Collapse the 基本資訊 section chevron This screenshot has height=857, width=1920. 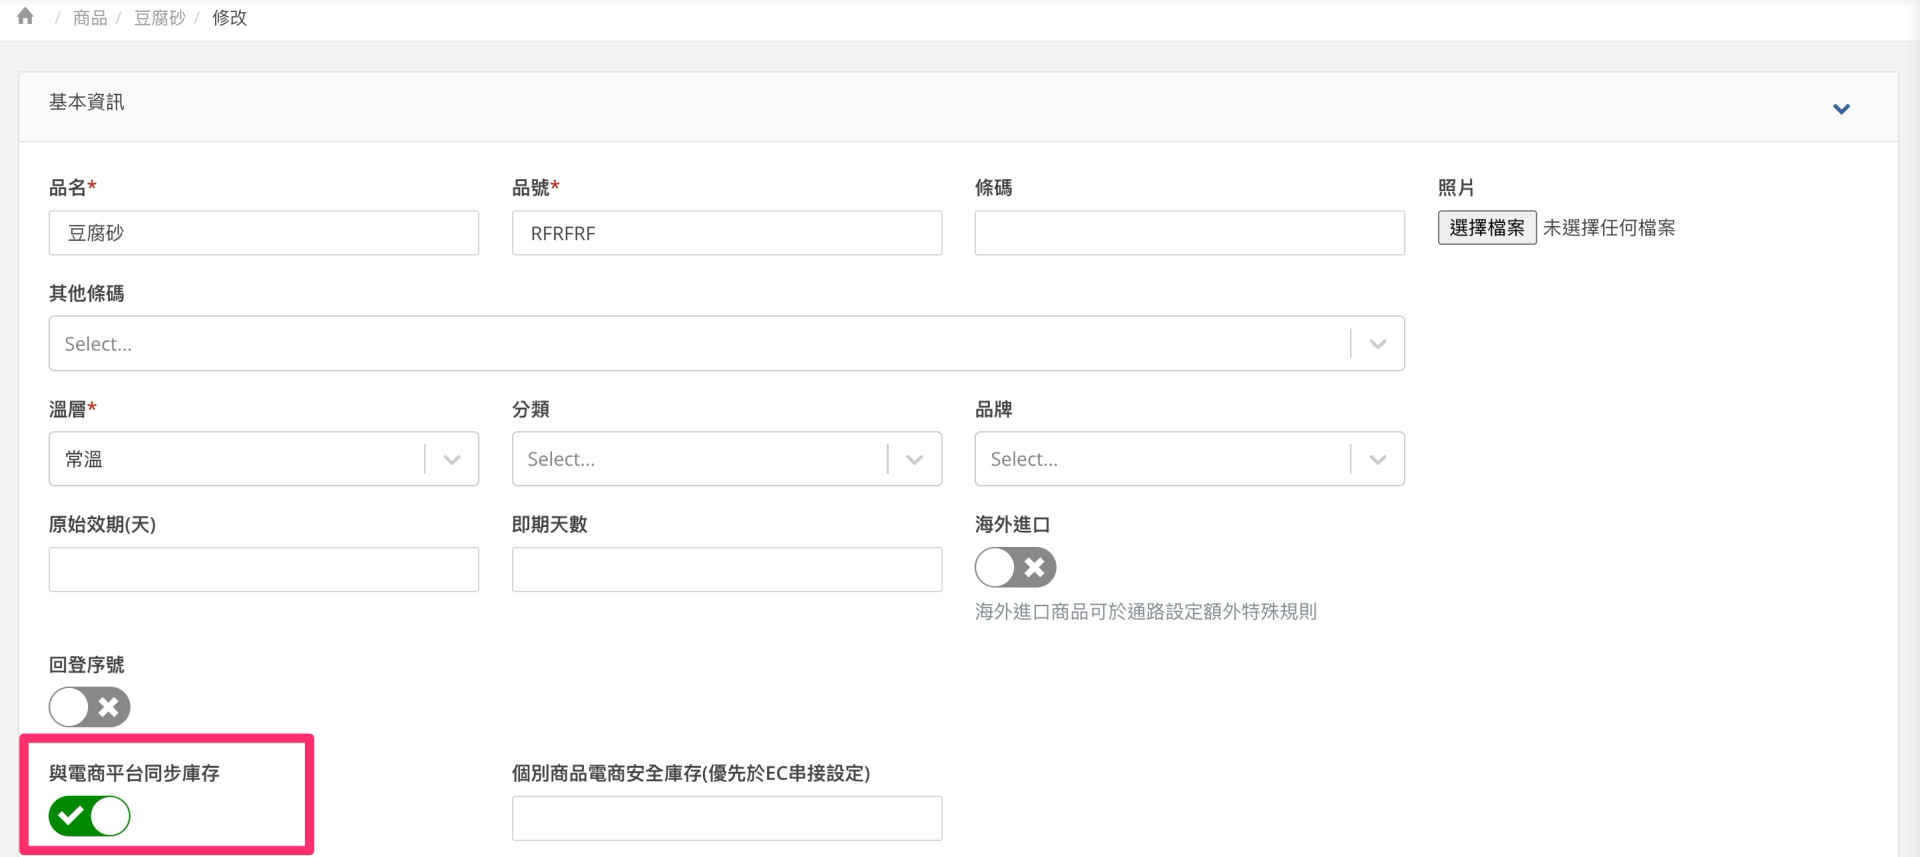[1841, 108]
